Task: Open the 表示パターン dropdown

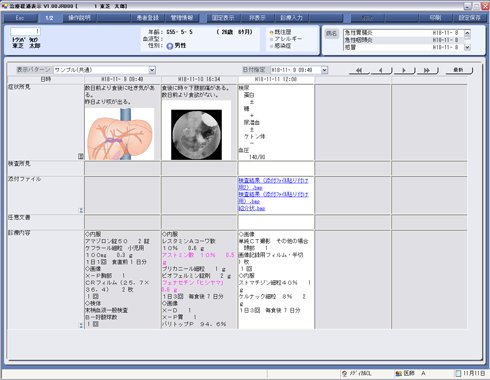Action: coord(152,70)
